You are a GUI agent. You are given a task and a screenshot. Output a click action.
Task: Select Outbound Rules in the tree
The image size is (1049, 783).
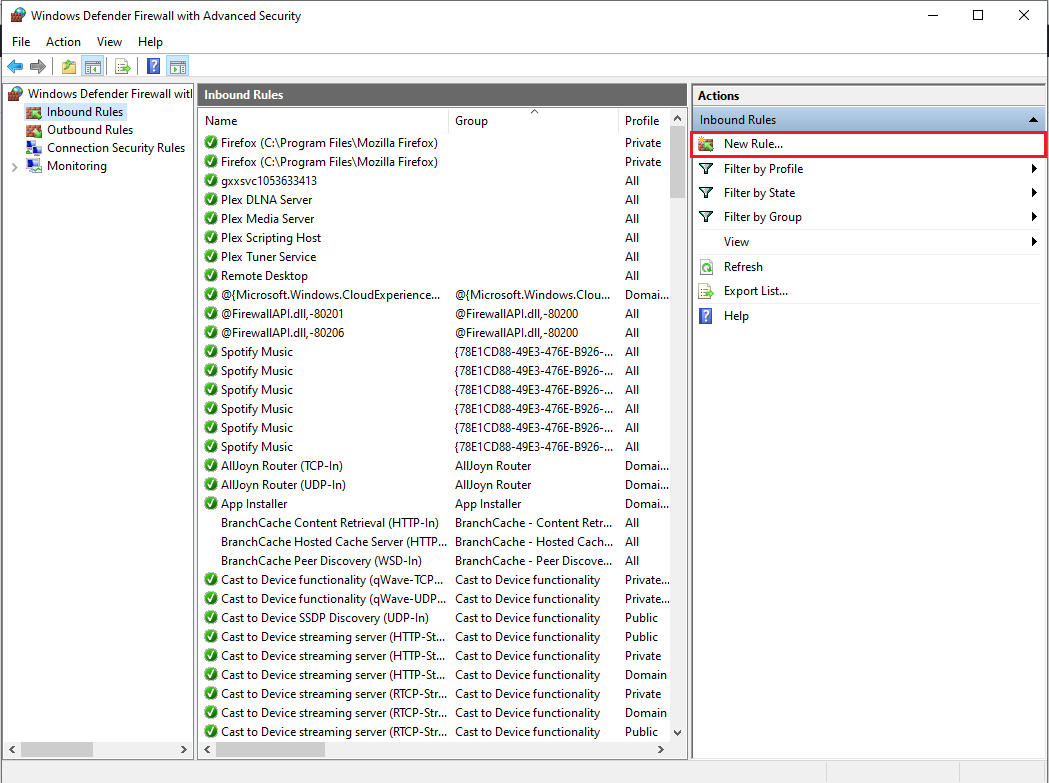click(x=90, y=130)
